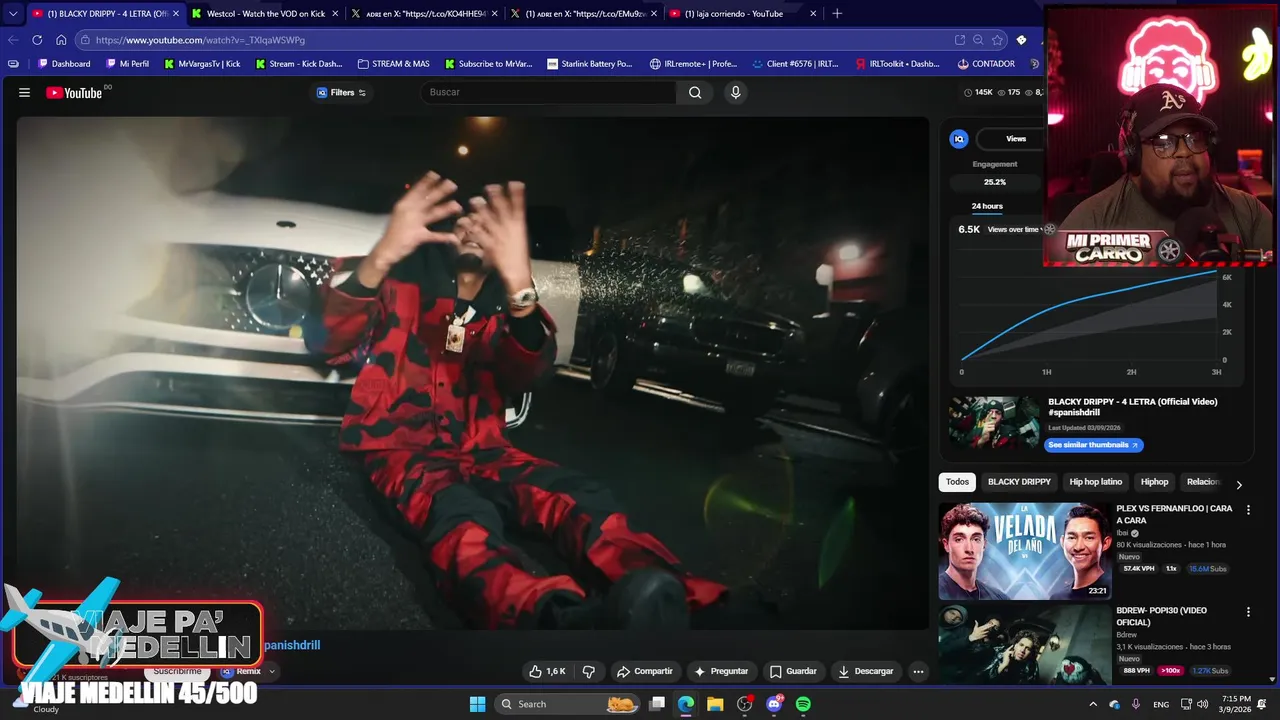Select the Hip hop latino chip

[1096, 482]
